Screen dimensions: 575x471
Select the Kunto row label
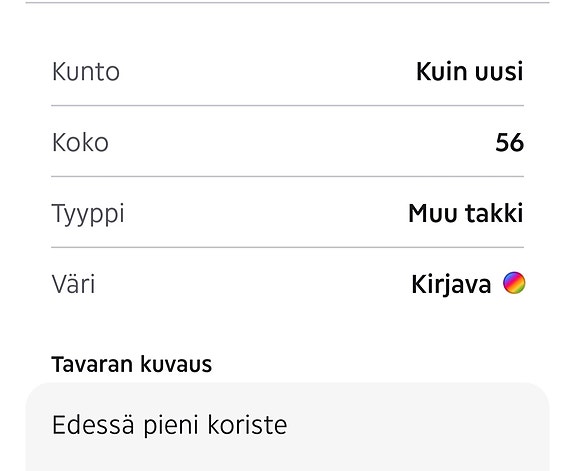click(86, 71)
